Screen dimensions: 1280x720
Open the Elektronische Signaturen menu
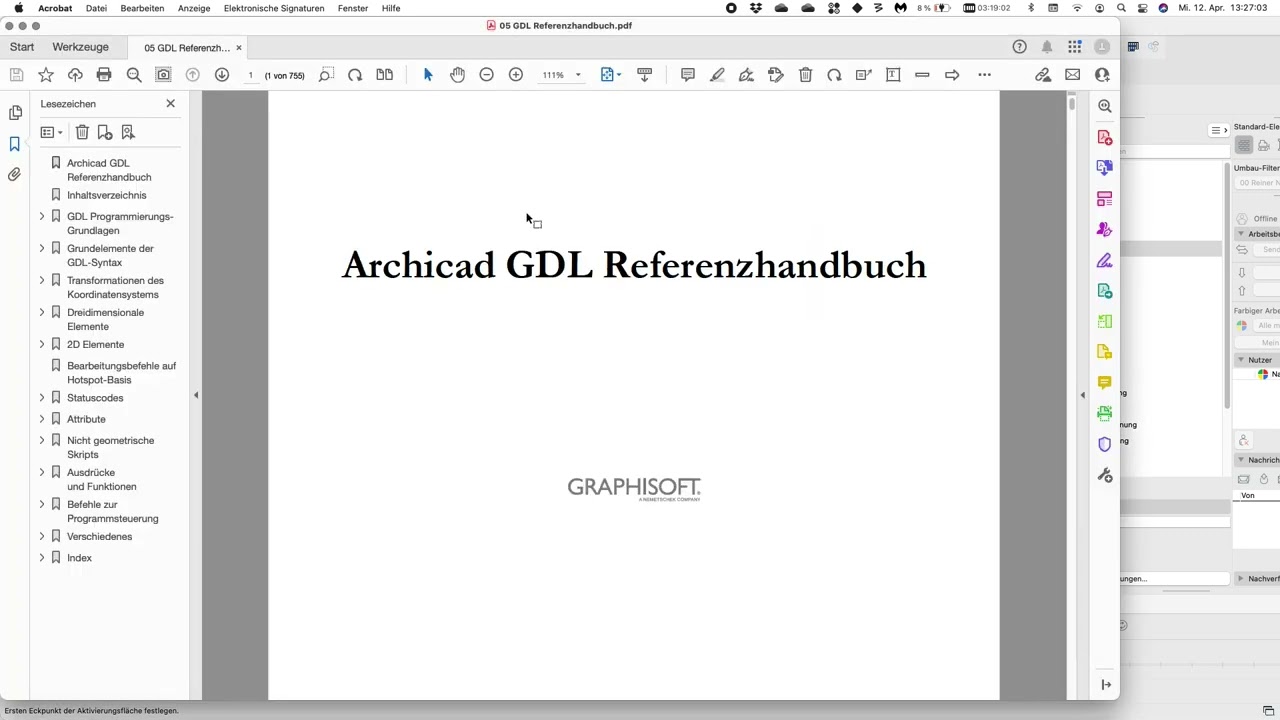274,8
